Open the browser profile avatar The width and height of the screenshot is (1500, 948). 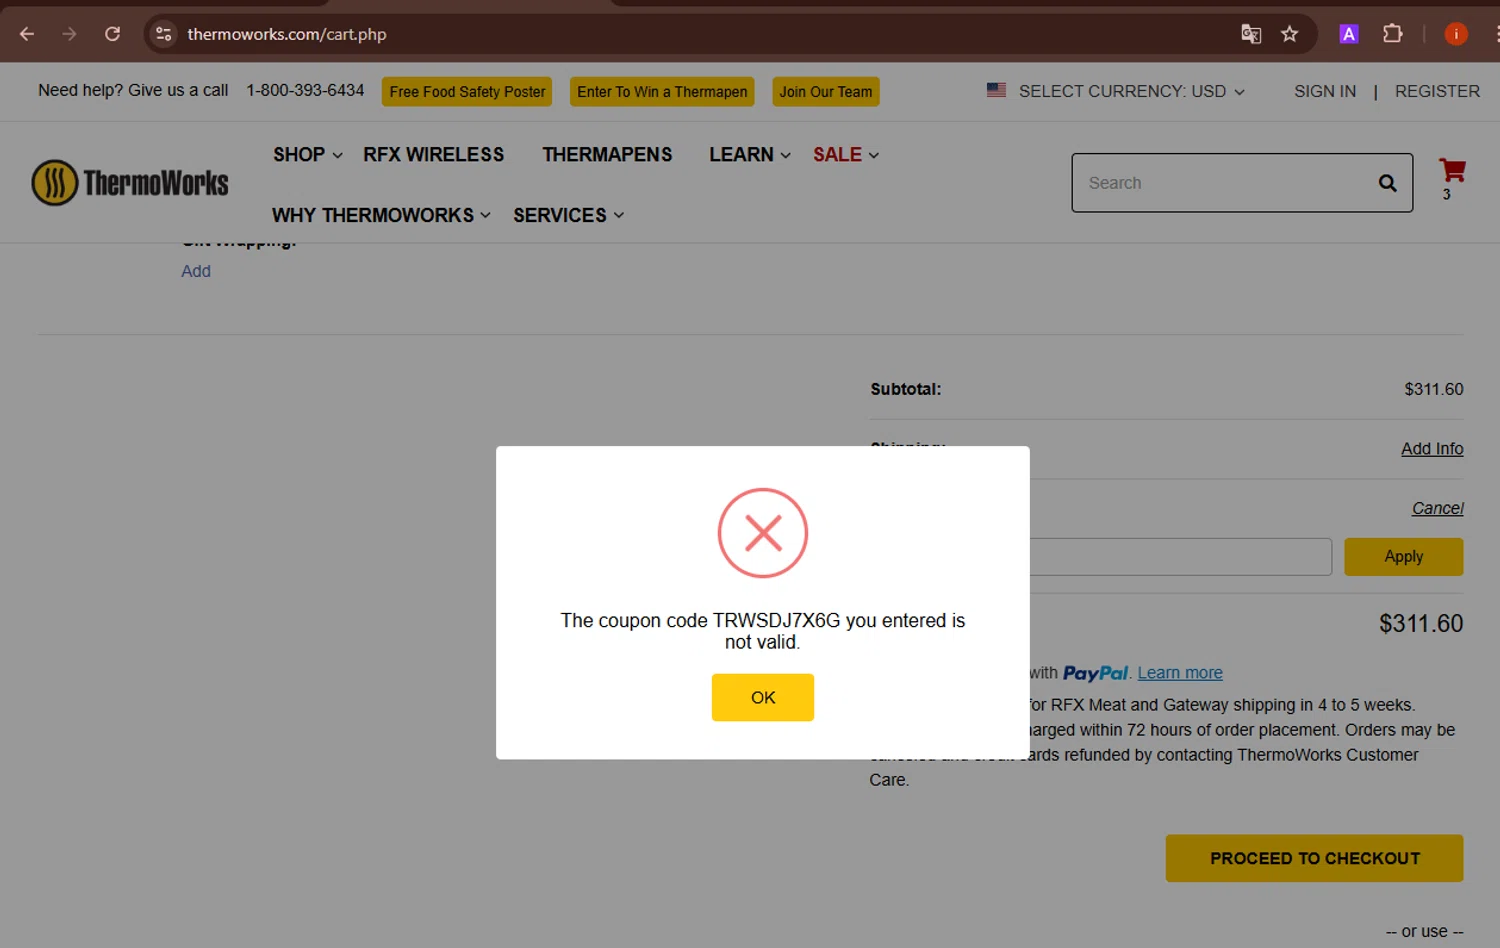[1456, 34]
